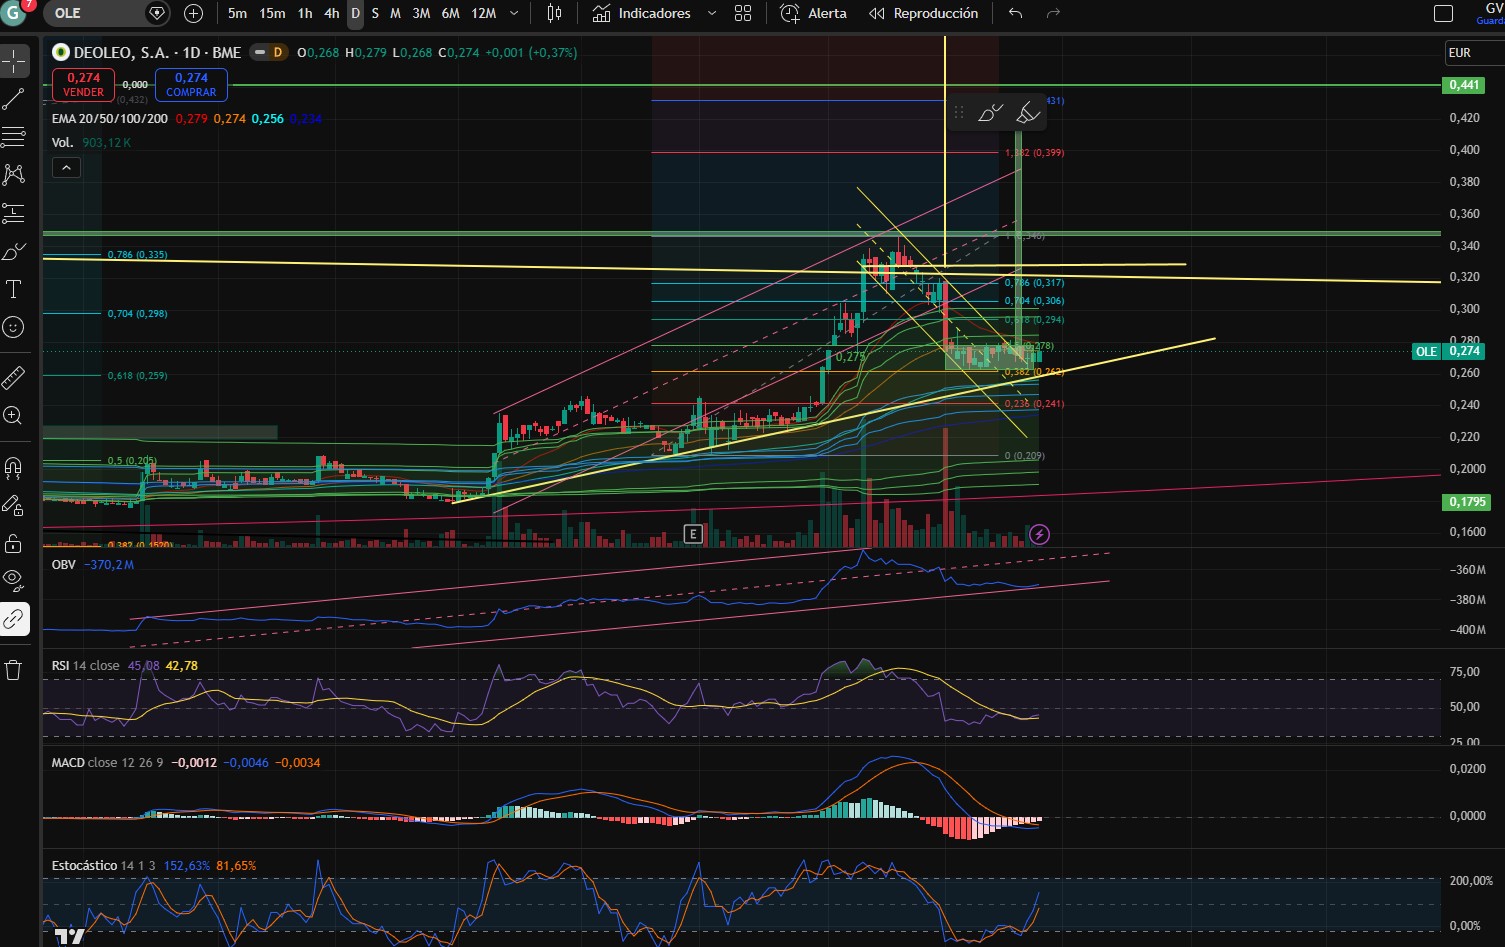Click the COMPRAR buy button

click(x=191, y=84)
